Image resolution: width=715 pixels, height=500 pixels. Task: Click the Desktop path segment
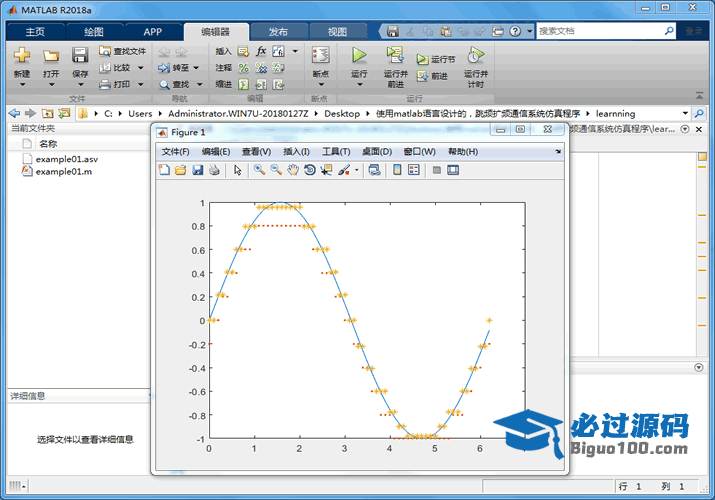(342, 113)
